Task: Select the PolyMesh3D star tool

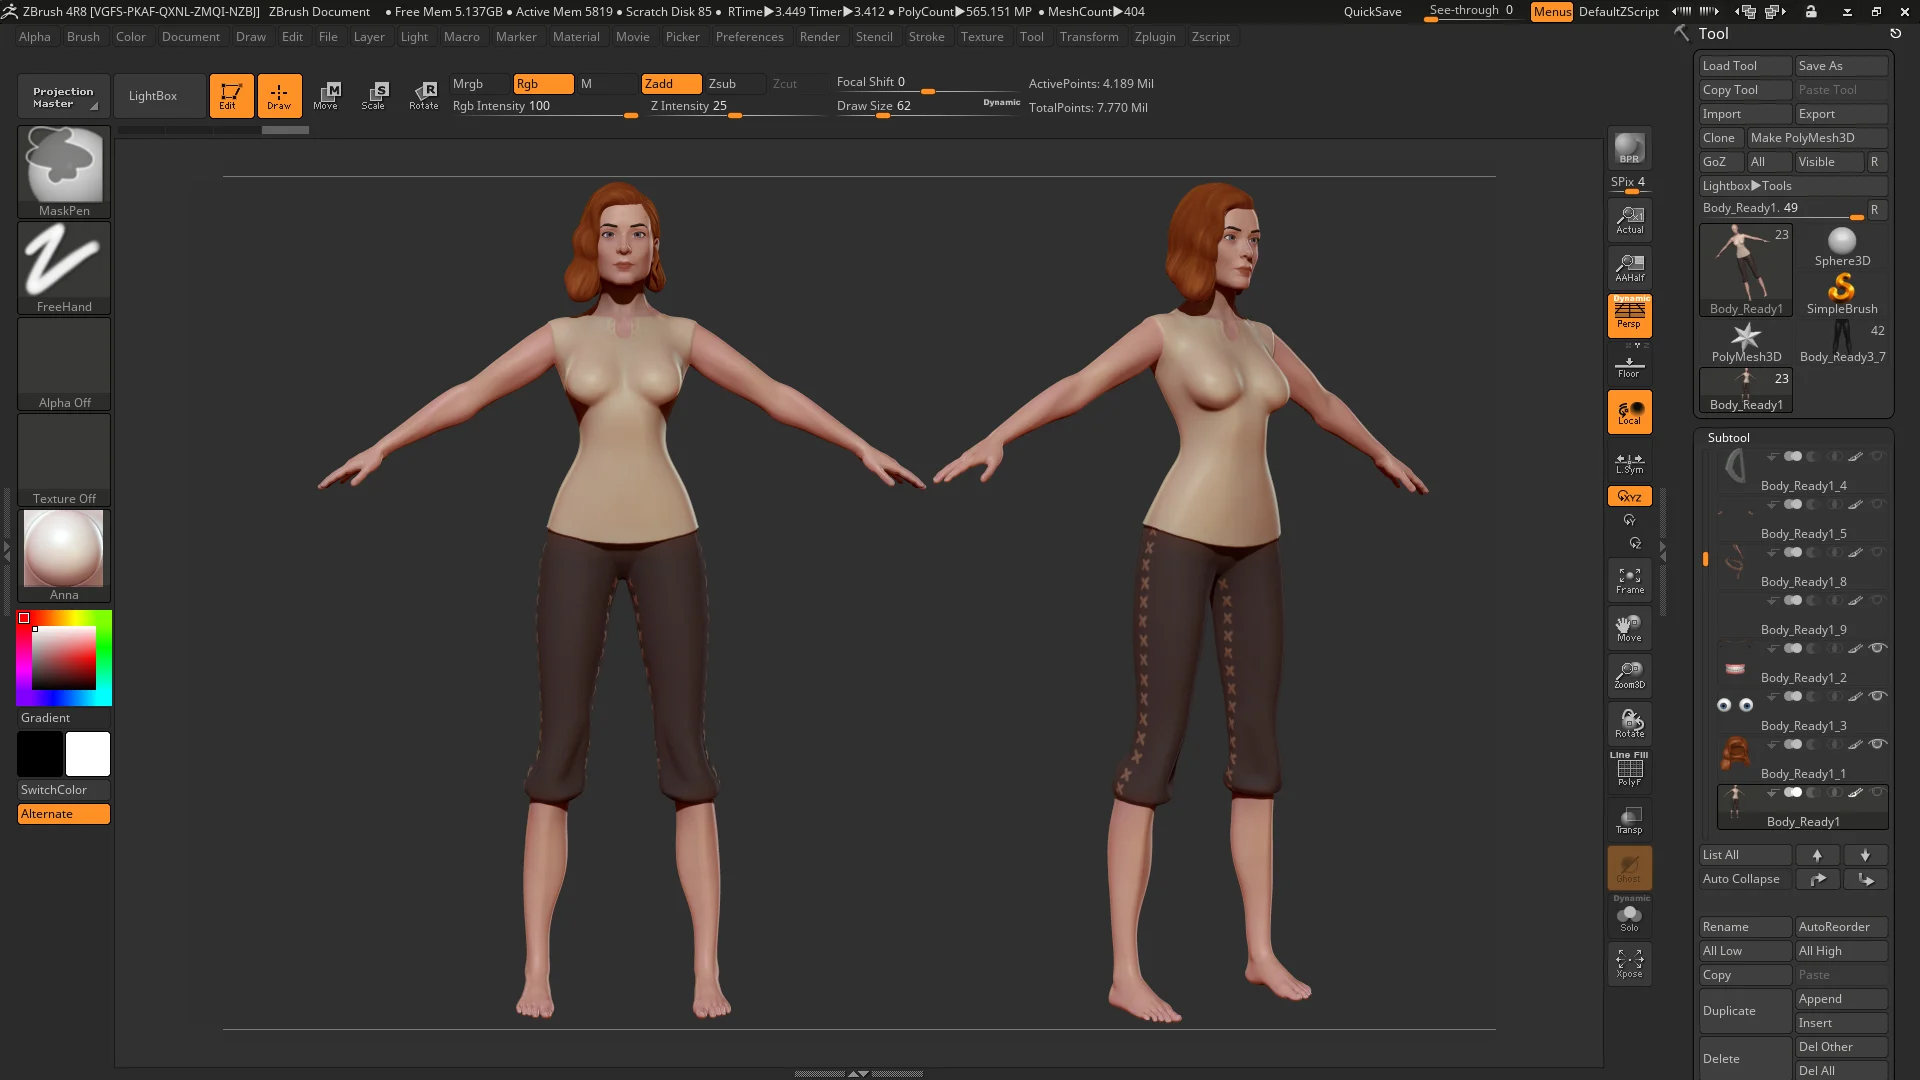Action: point(1746,342)
